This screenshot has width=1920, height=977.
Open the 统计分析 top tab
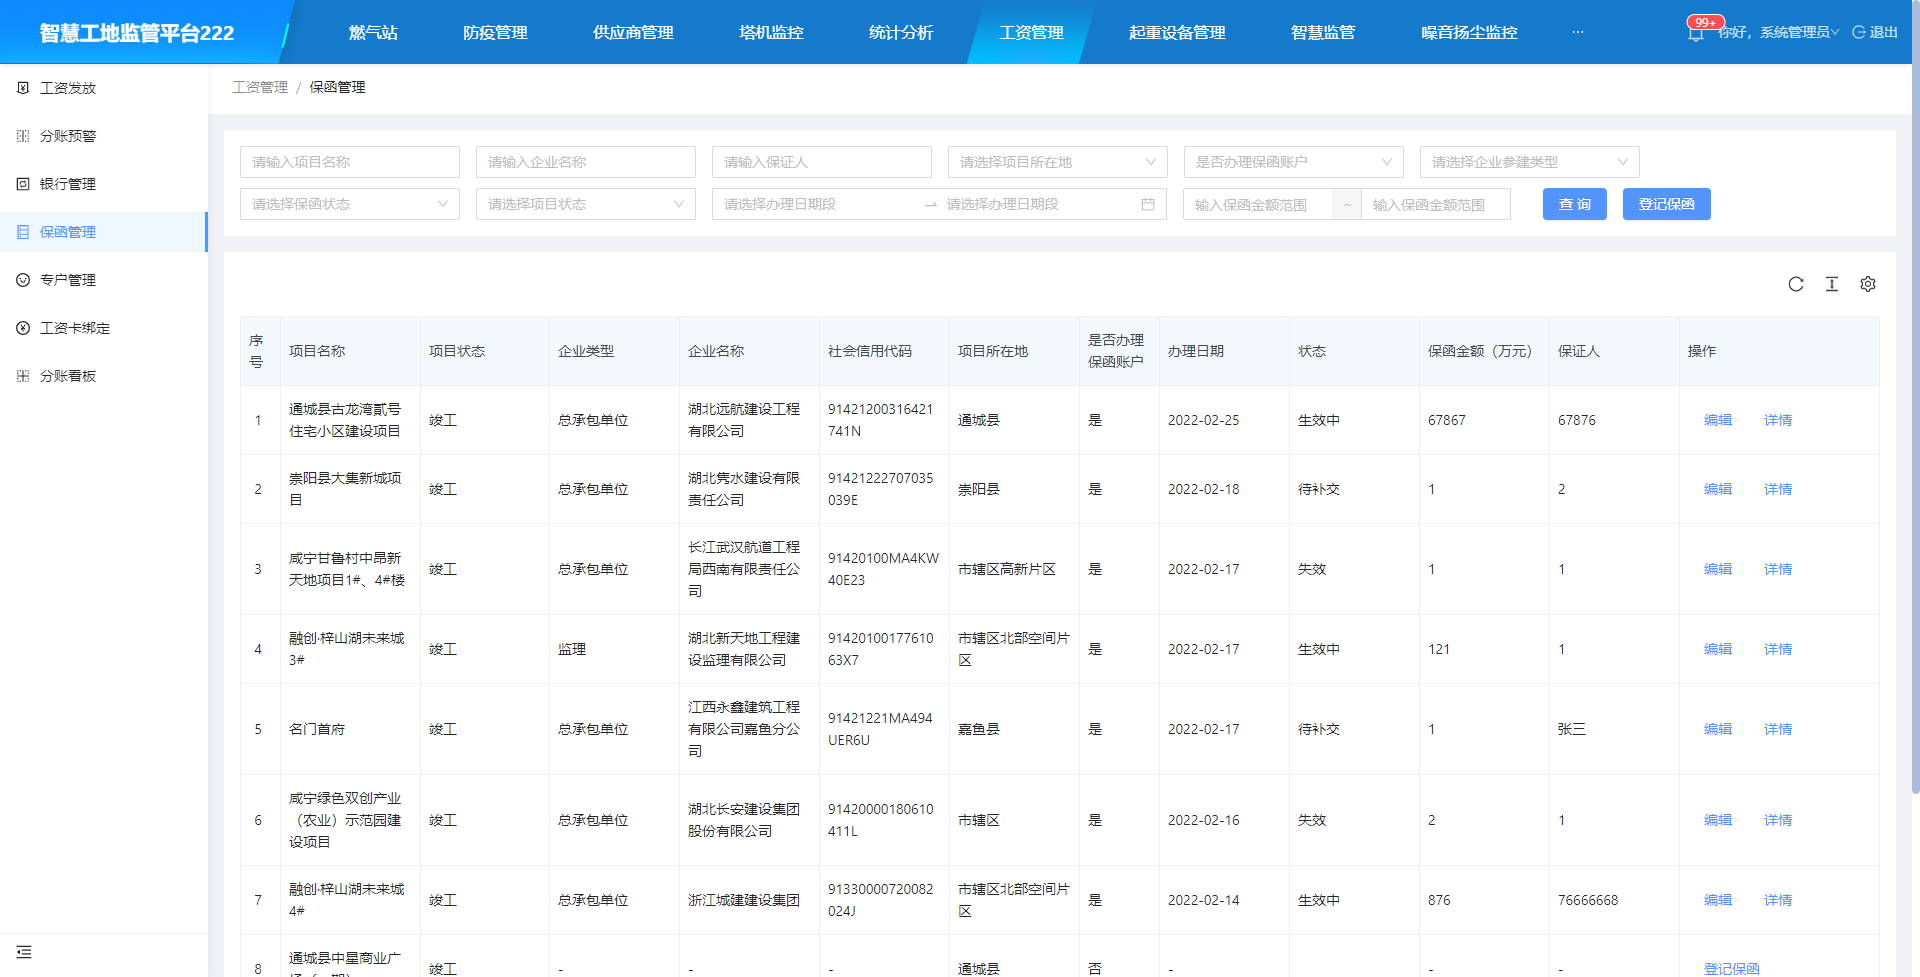[x=901, y=32]
